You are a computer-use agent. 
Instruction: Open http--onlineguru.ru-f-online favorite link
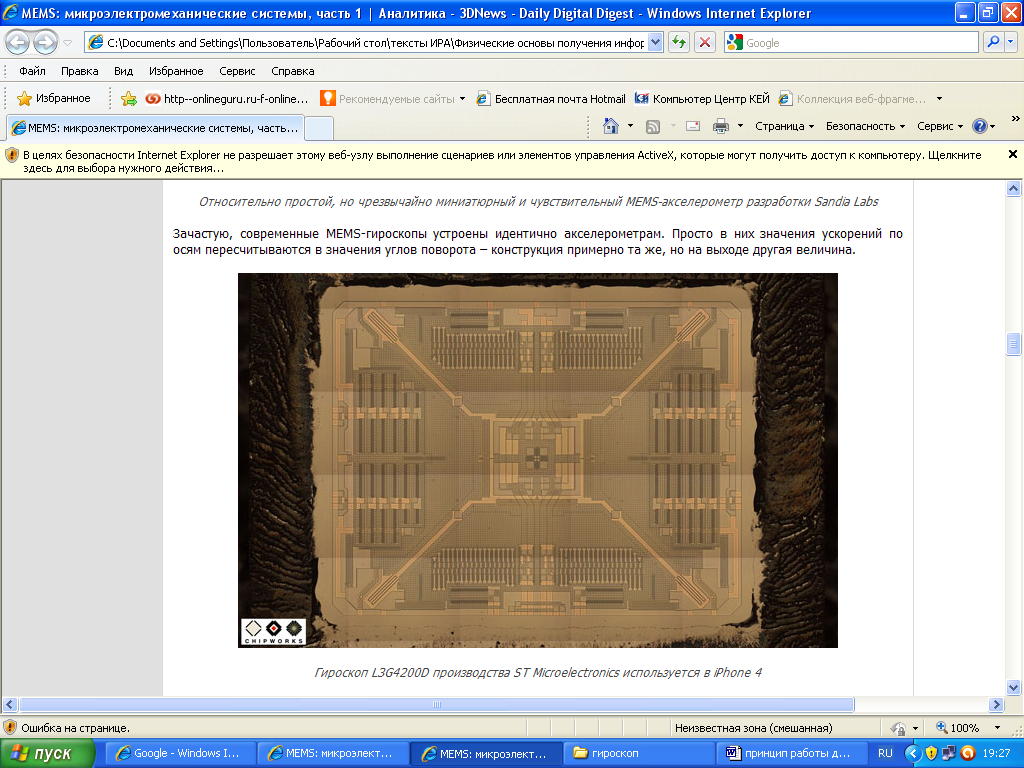[x=227, y=99]
